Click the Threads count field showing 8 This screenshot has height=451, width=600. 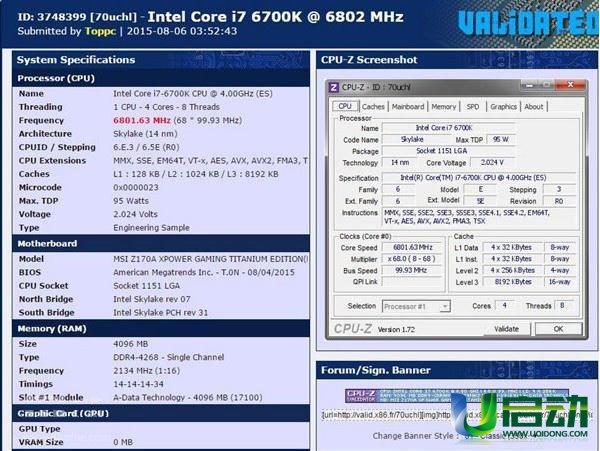(562, 306)
